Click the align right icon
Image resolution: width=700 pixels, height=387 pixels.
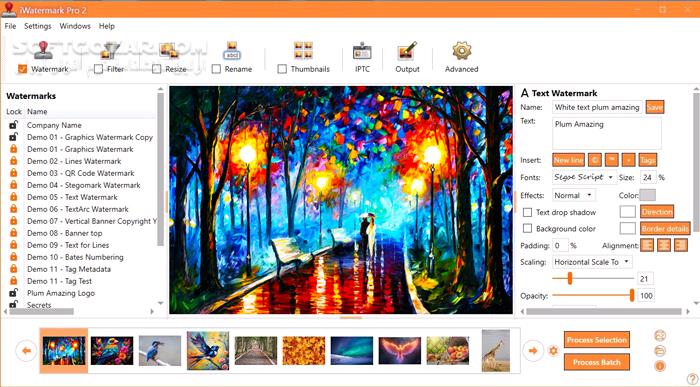click(681, 245)
